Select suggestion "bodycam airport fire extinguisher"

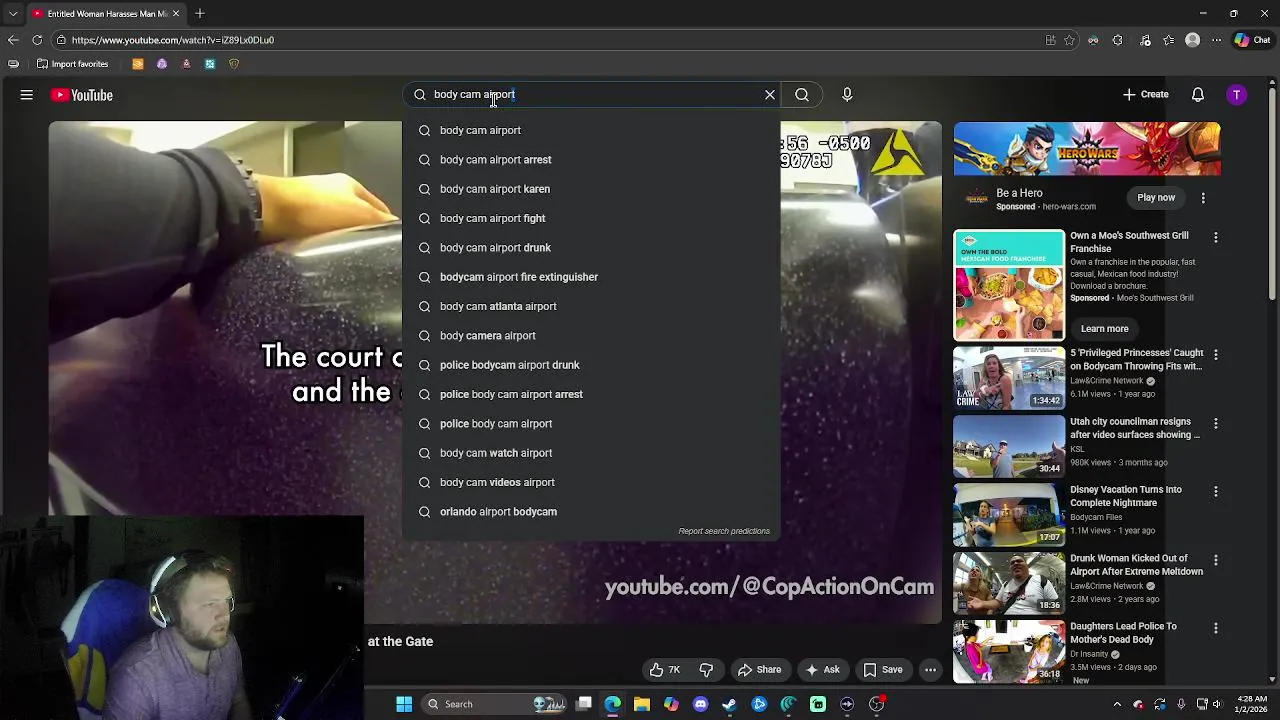[x=591, y=277]
